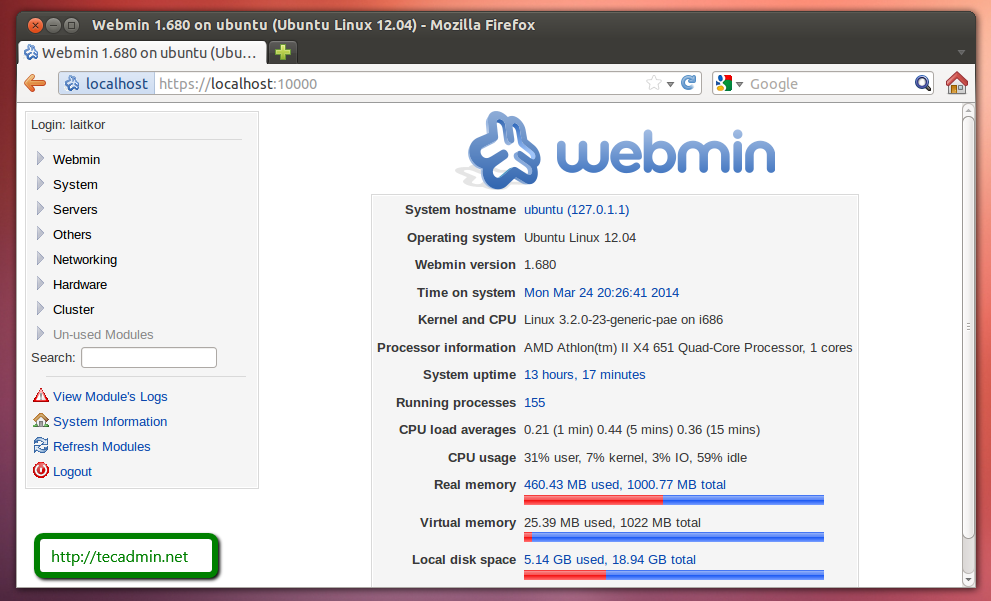Image resolution: width=991 pixels, height=601 pixels.
Task: Click the Login: laitkor text
Action: click(x=68, y=124)
